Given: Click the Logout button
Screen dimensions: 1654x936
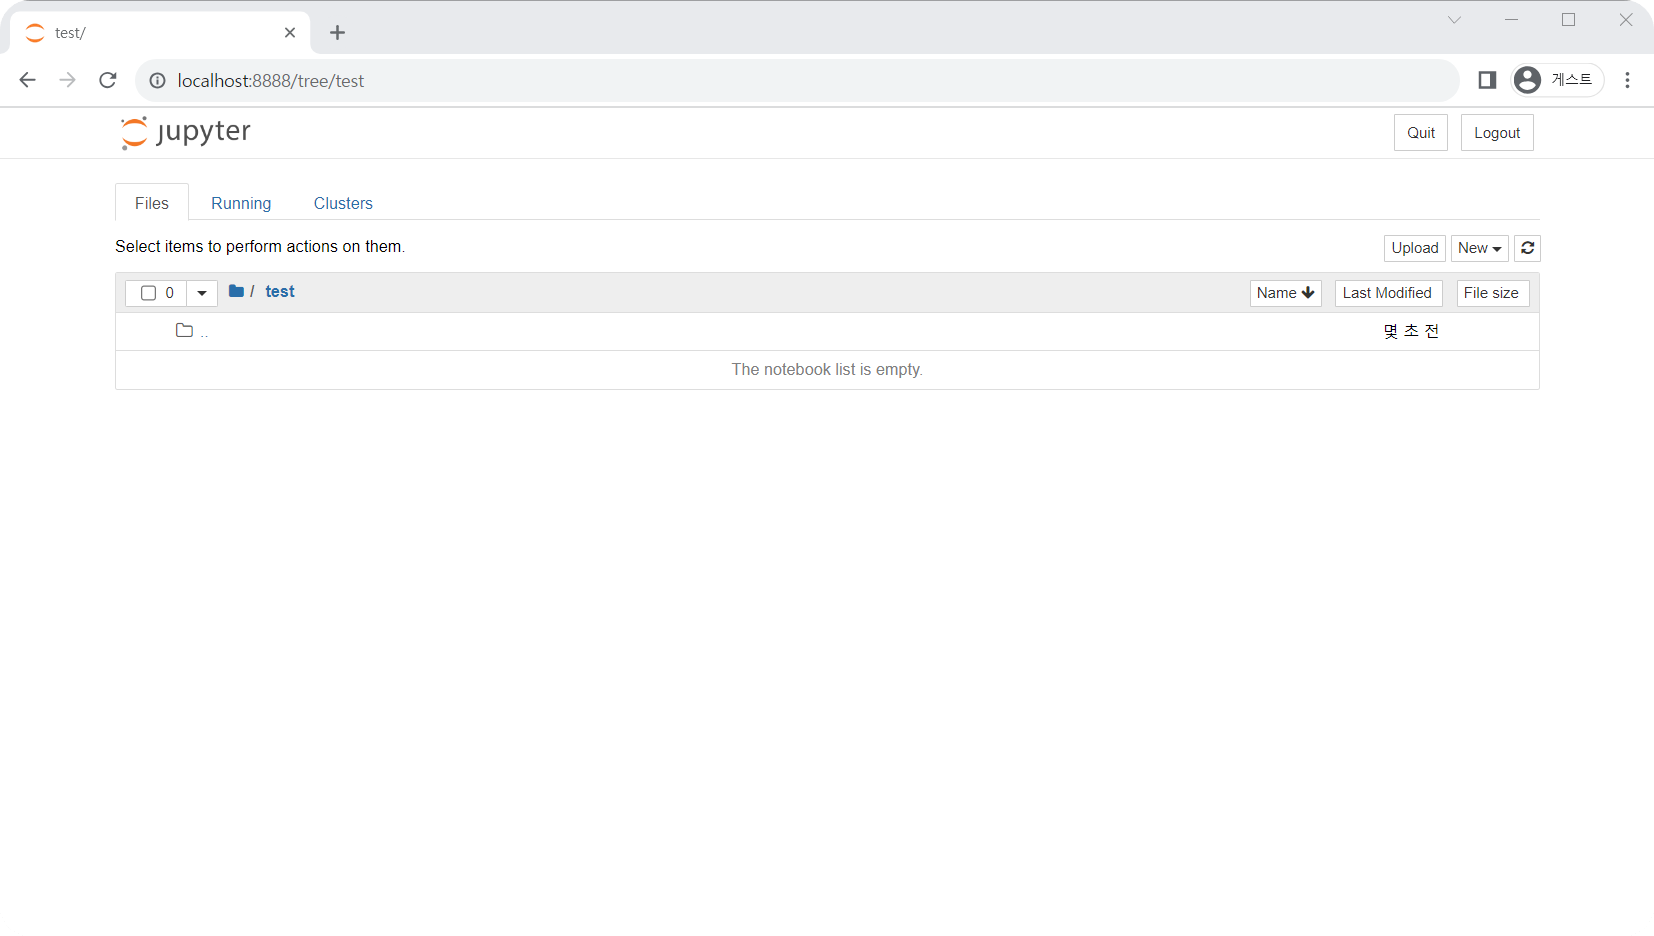Looking at the screenshot, I should 1497,133.
